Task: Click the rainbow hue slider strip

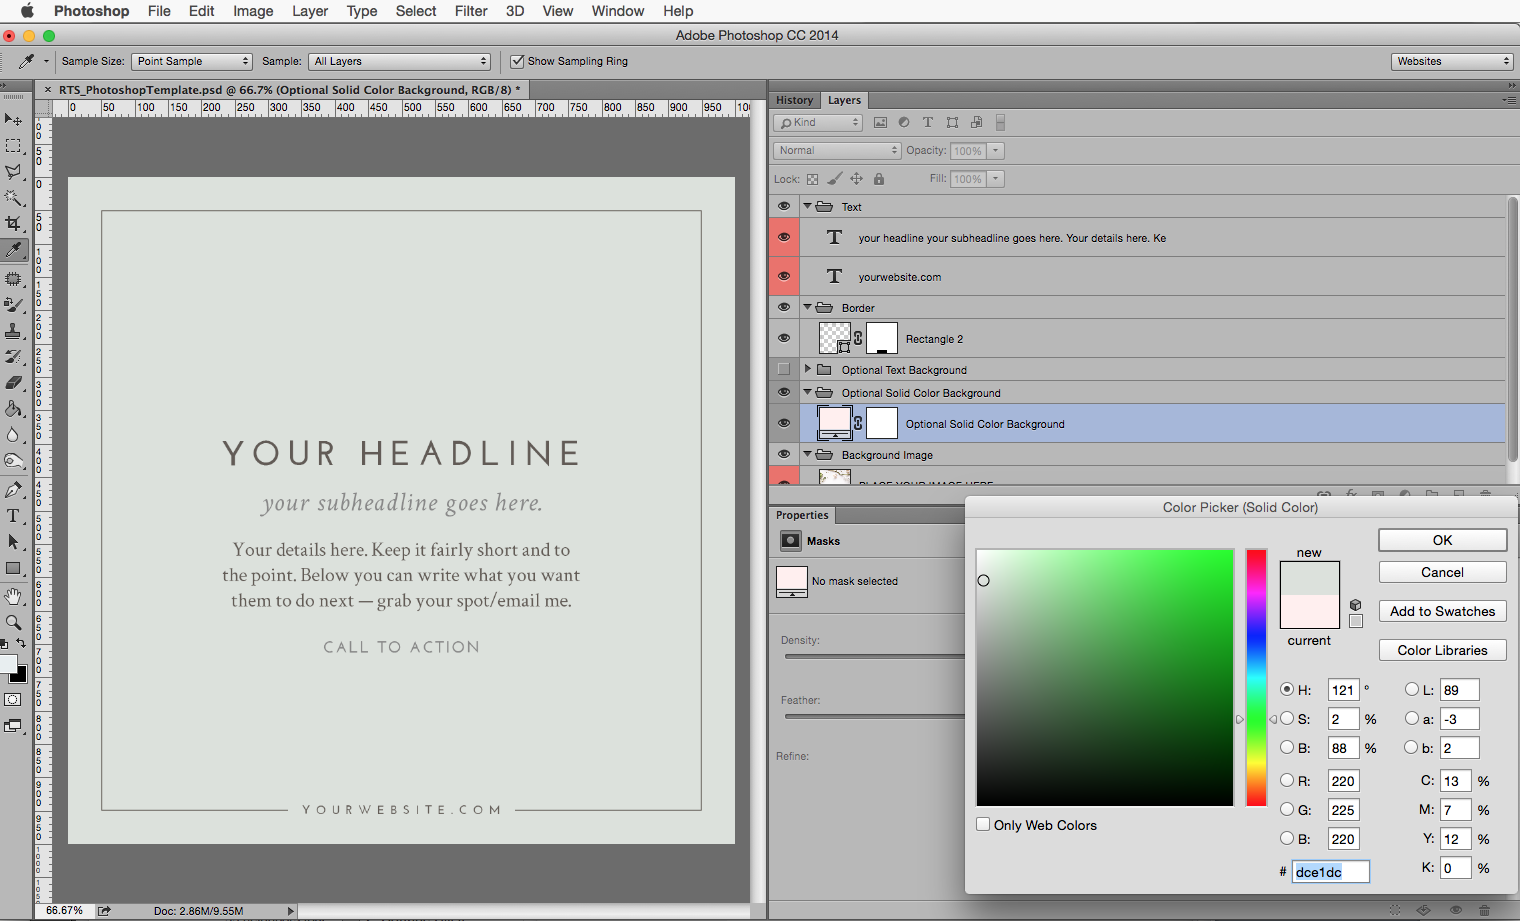Action: [1256, 677]
